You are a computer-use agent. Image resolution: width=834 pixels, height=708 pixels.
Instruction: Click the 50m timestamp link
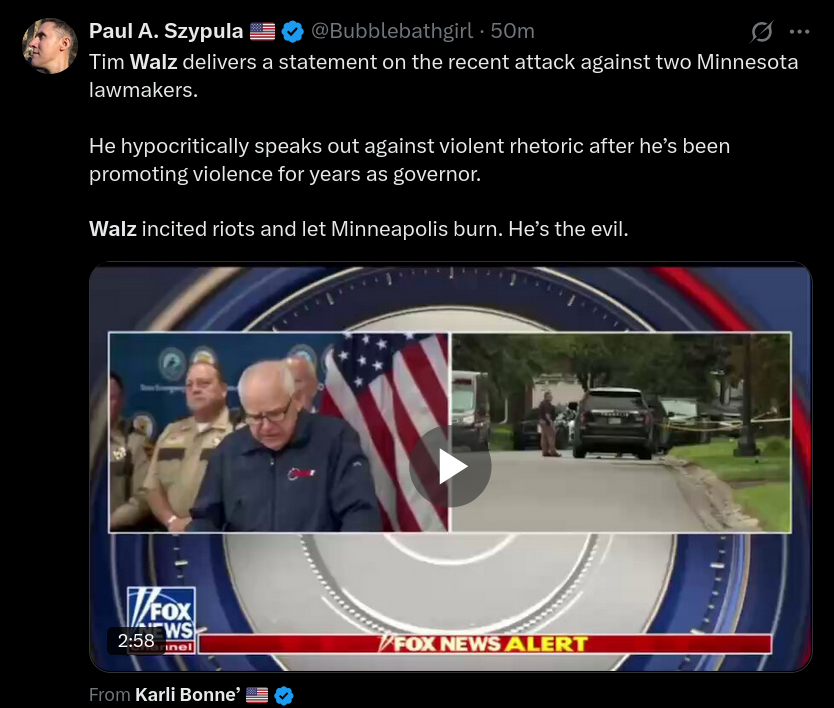coord(512,31)
